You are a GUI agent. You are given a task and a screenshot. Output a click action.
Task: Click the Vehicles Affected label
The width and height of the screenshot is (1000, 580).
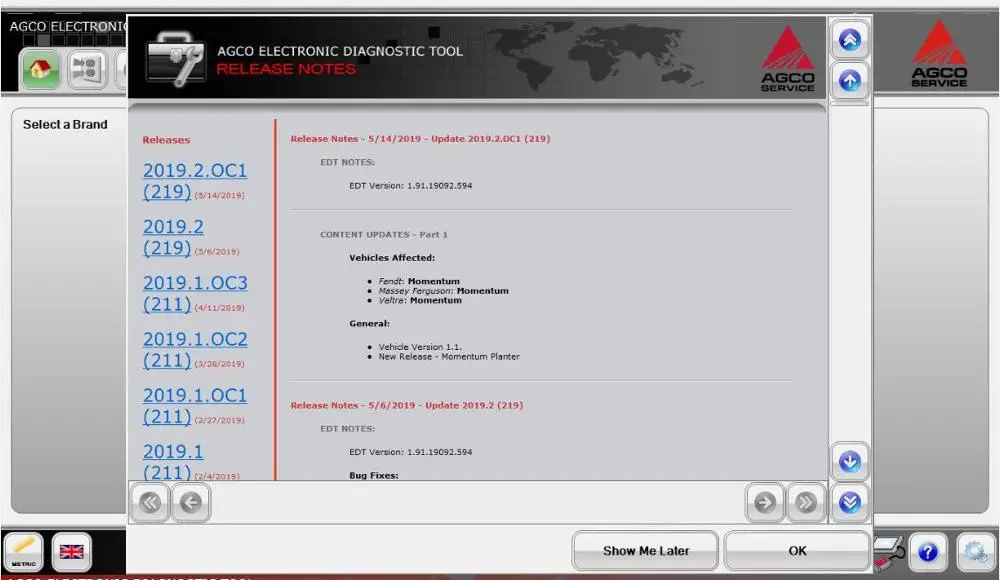[392, 258]
